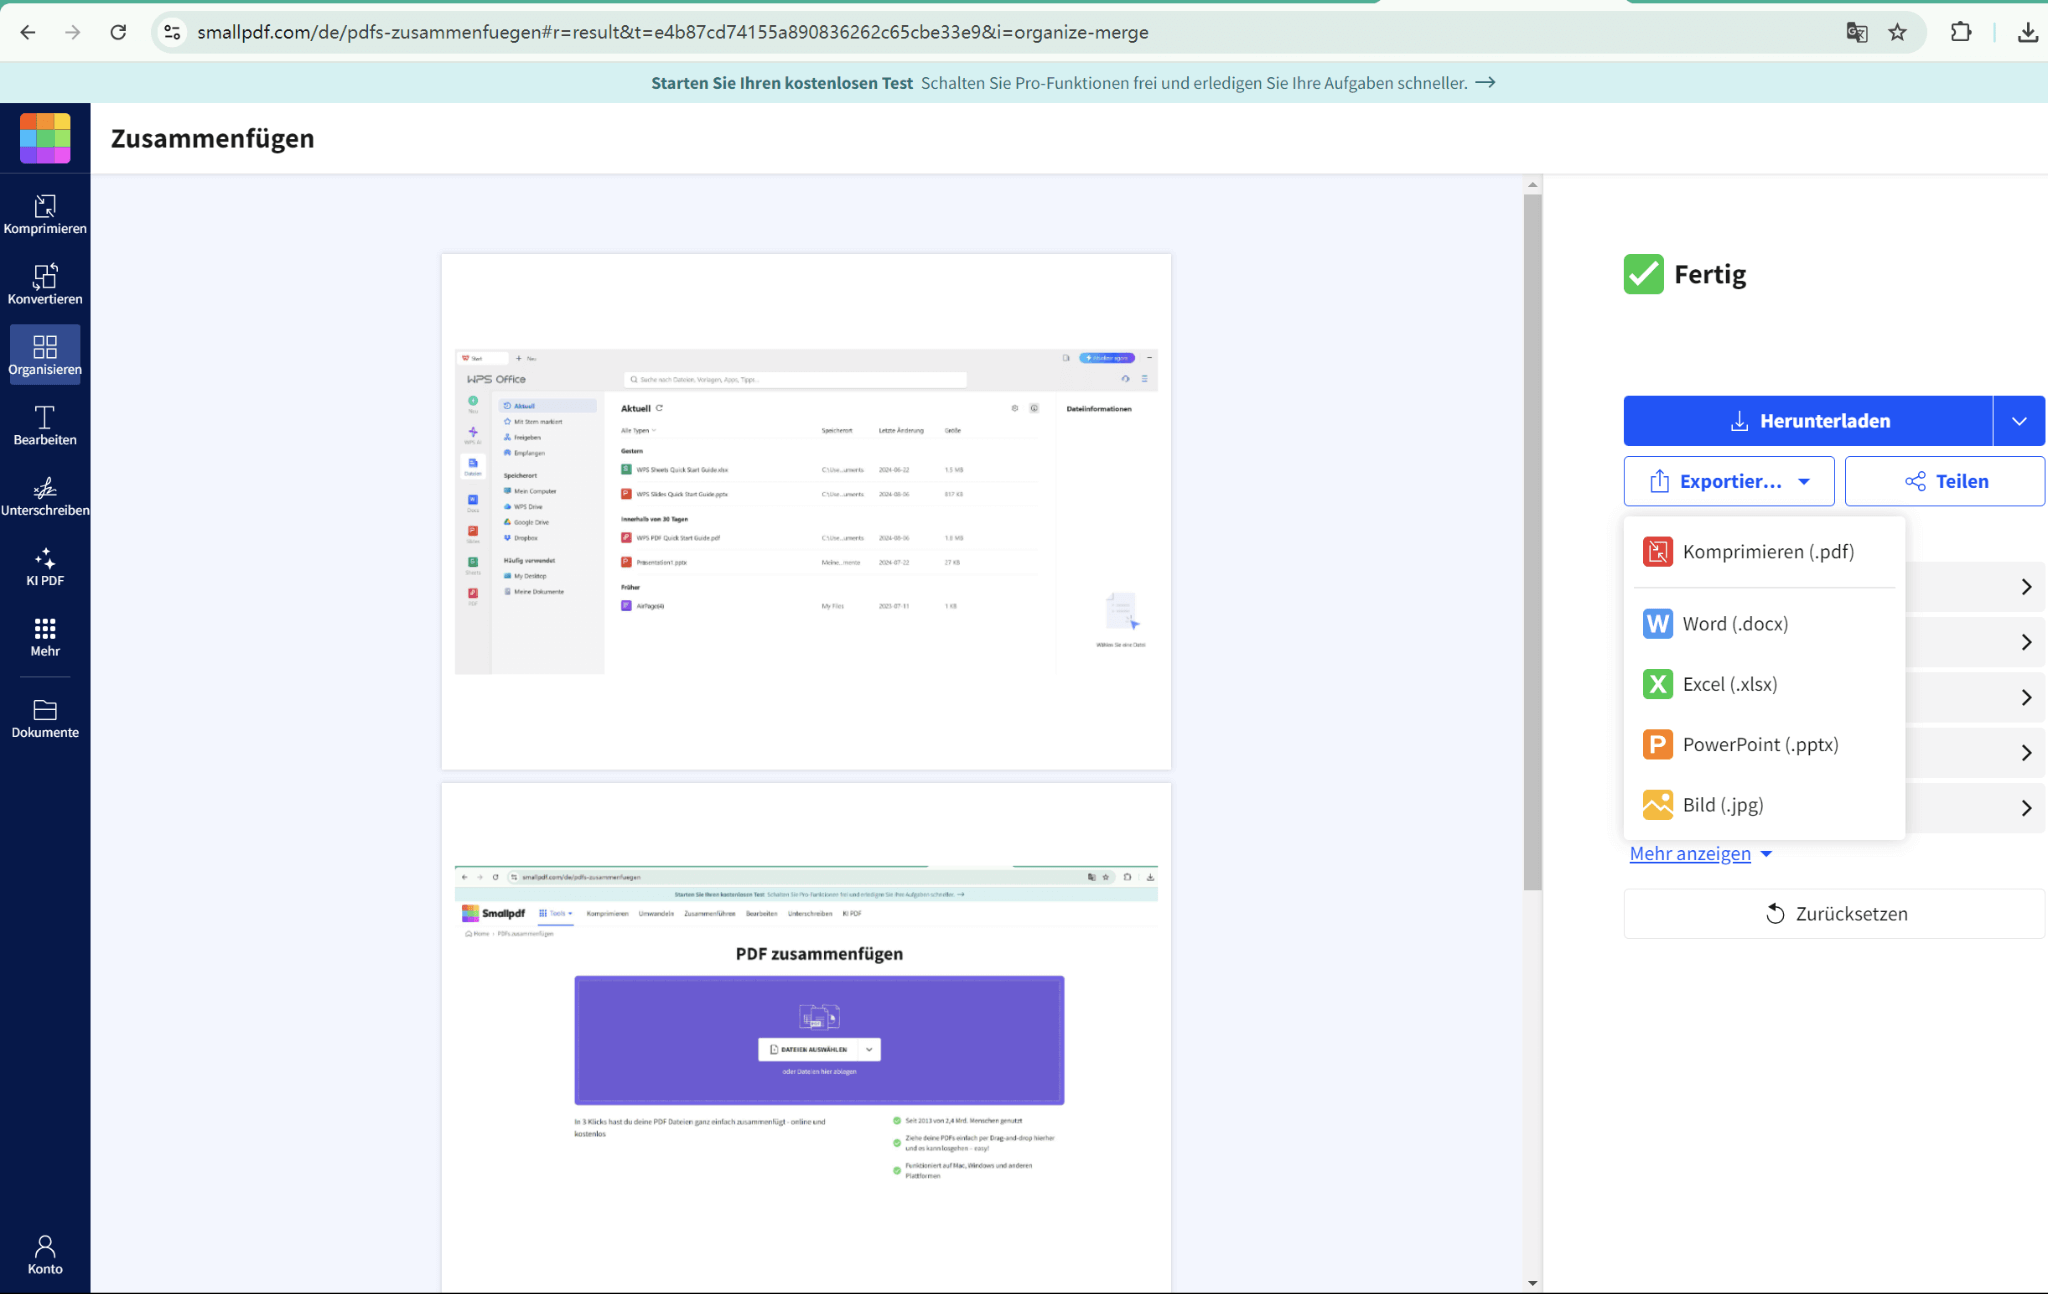Viewport: 2048px width, 1294px height.
Task: Open the browser translate icon
Action: coord(1857,32)
